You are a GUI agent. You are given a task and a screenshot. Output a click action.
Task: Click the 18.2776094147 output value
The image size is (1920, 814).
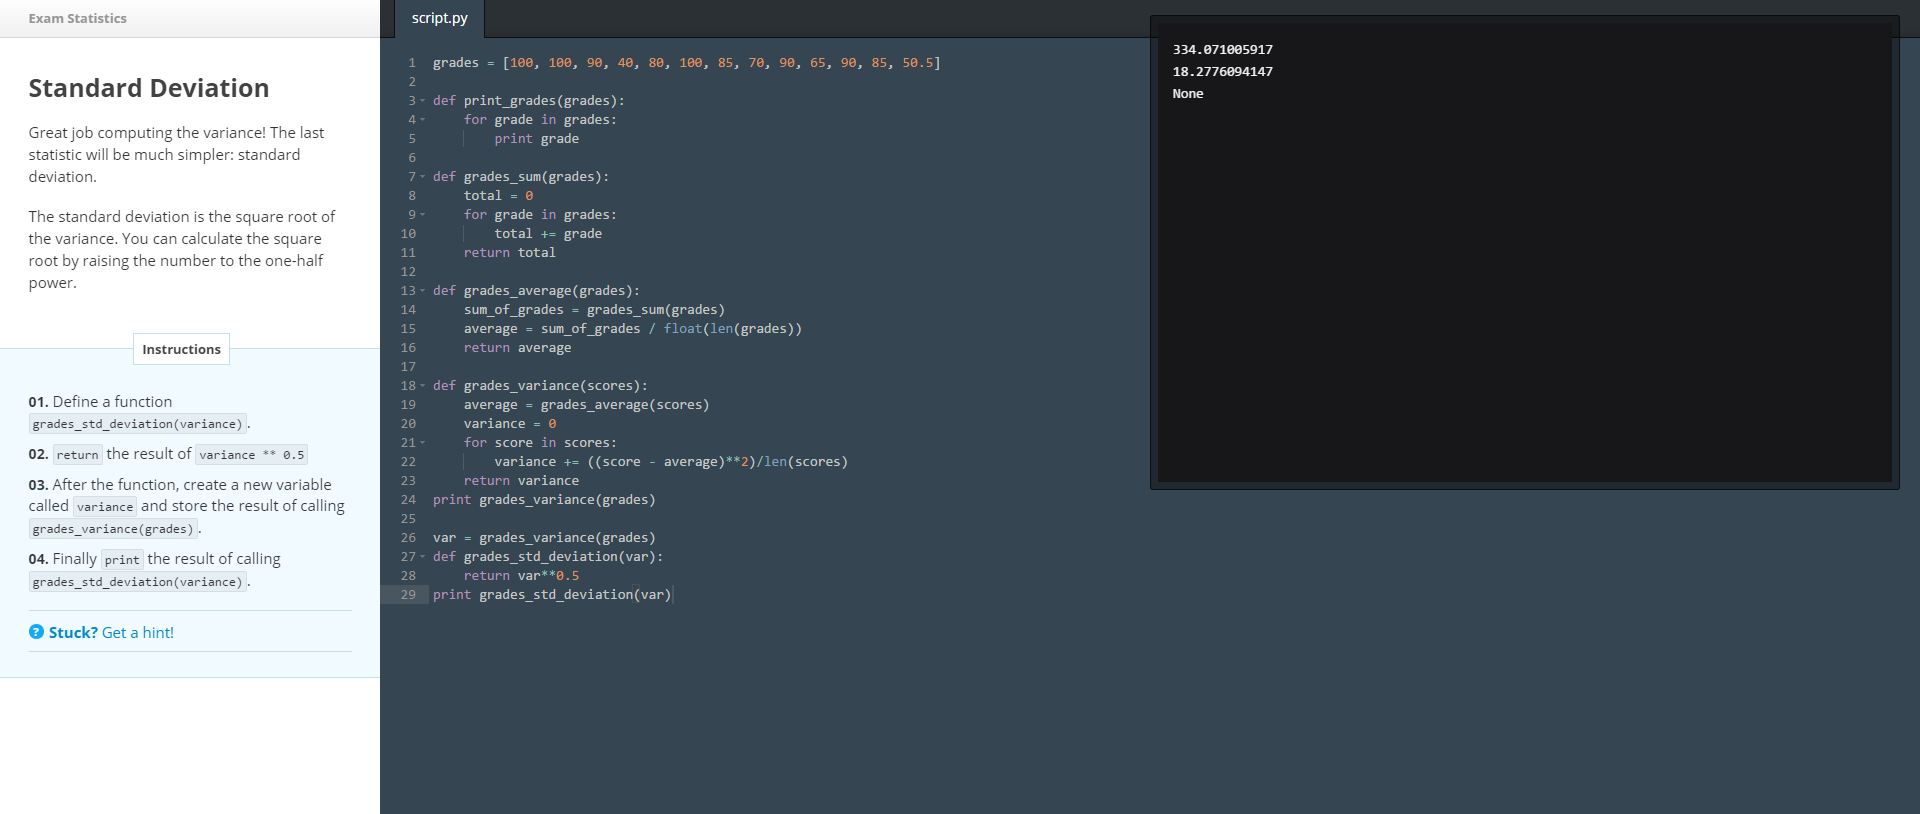click(x=1222, y=72)
